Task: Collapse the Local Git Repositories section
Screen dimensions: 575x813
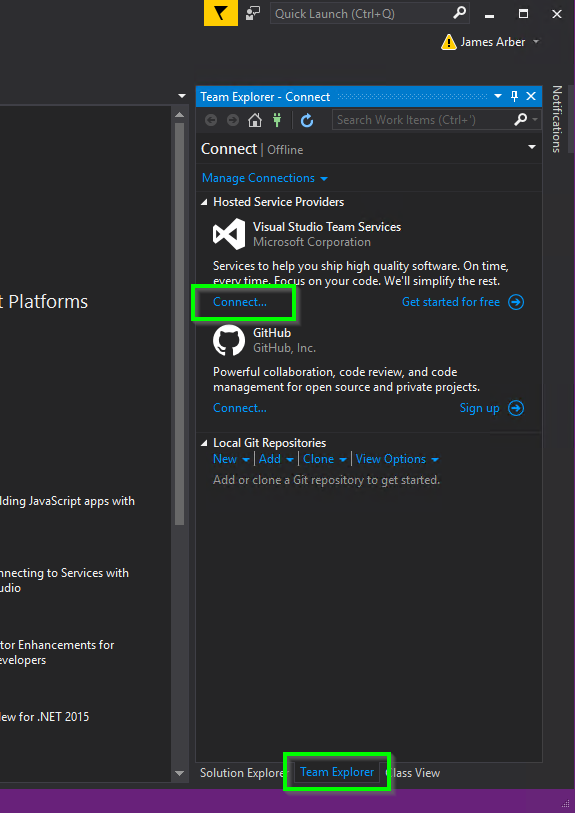Action: tap(204, 443)
